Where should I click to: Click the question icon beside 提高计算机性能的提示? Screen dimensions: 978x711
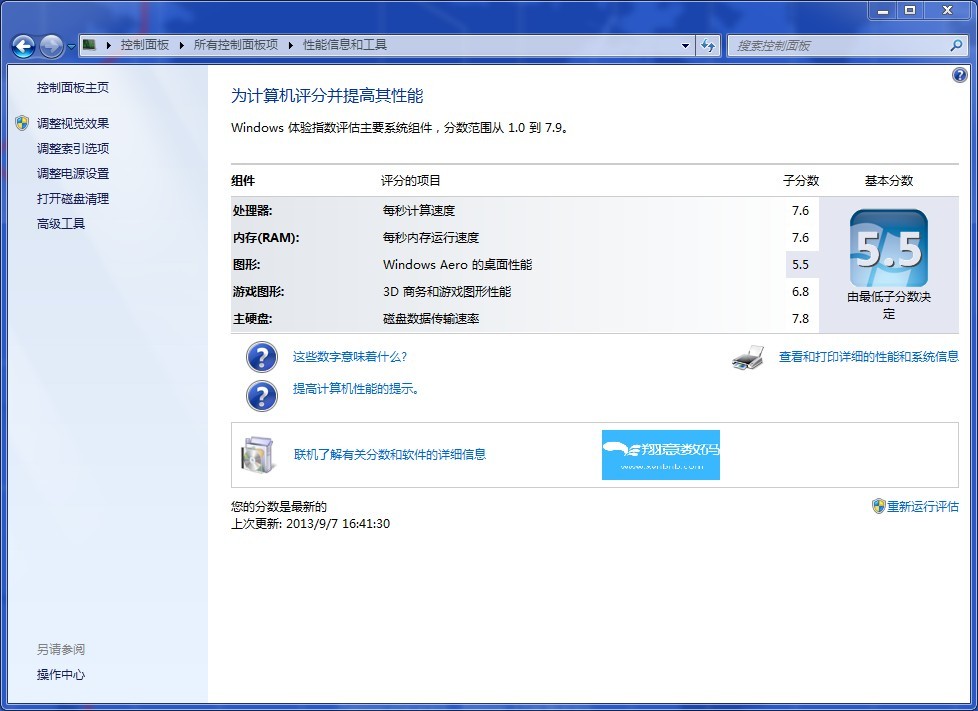pyautogui.click(x=262, y=396)
